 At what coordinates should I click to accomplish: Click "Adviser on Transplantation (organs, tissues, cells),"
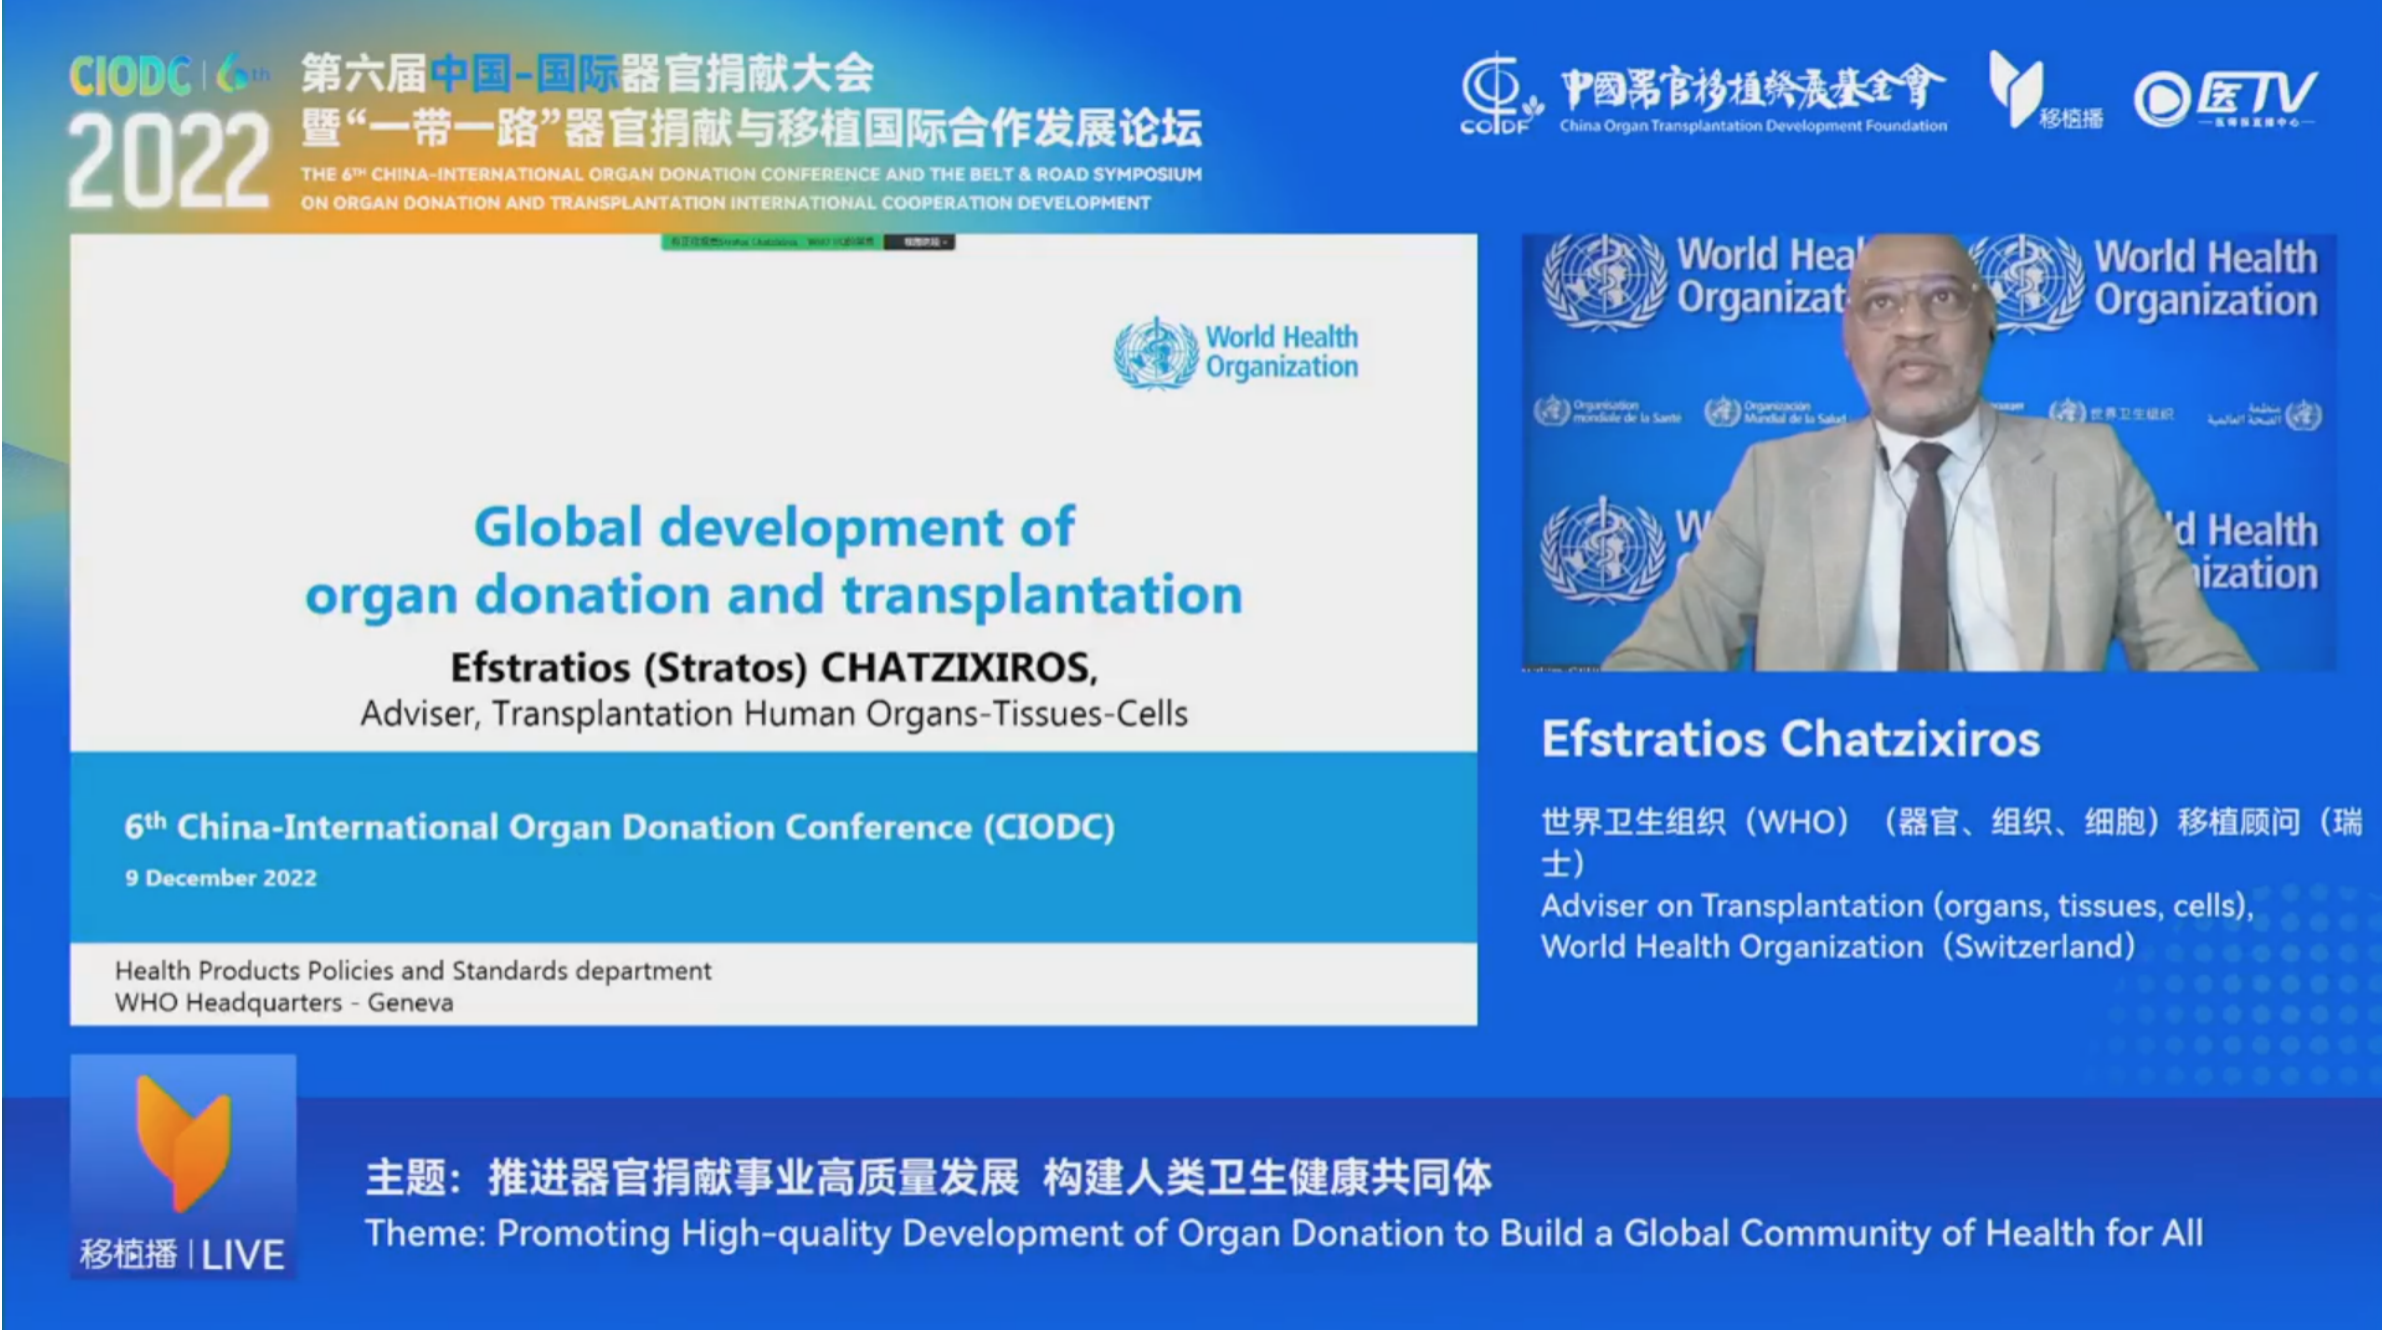(1898, 906)
